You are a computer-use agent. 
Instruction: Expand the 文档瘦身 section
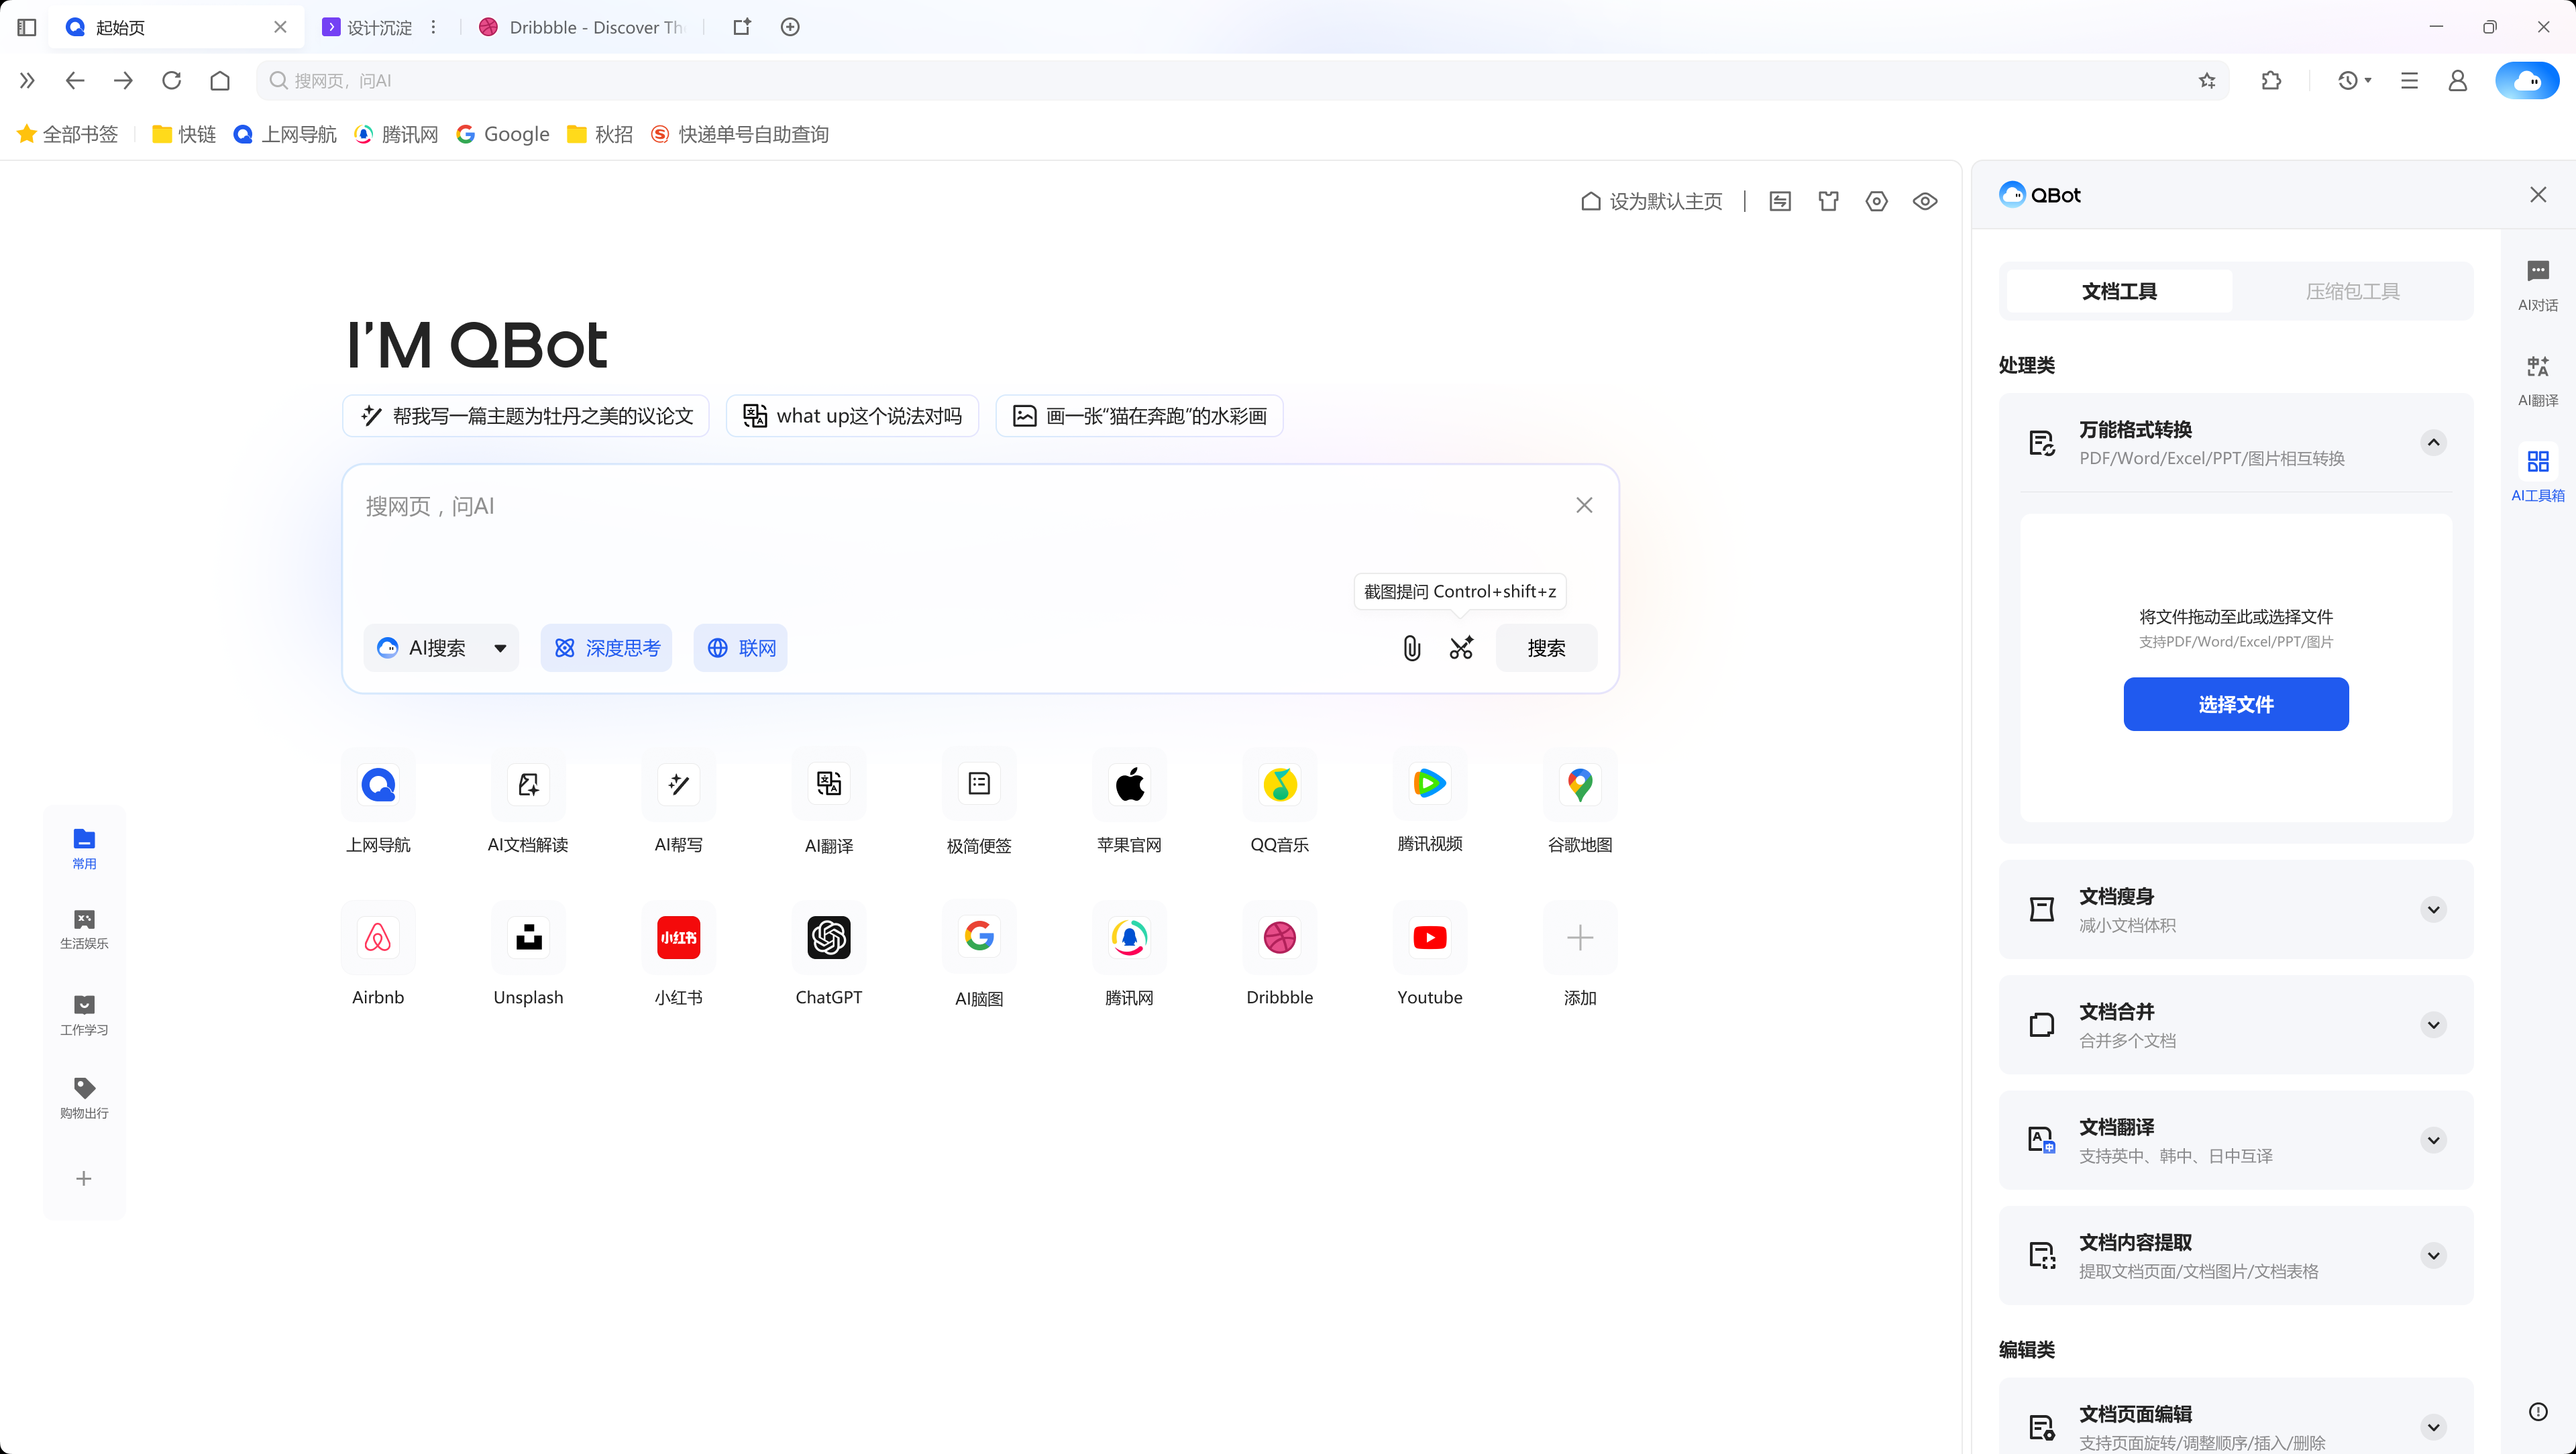pos(2434,910)
